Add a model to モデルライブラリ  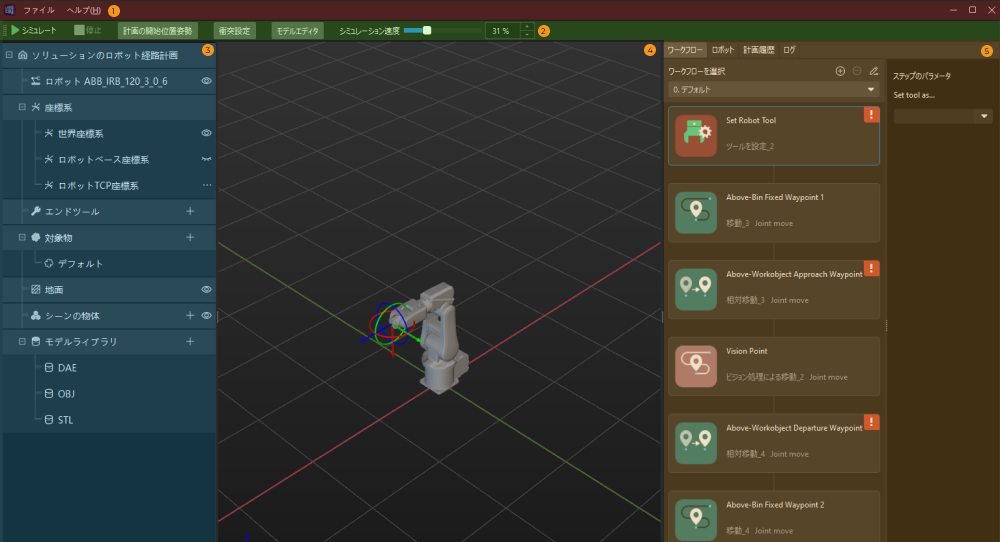click(189, 342)
